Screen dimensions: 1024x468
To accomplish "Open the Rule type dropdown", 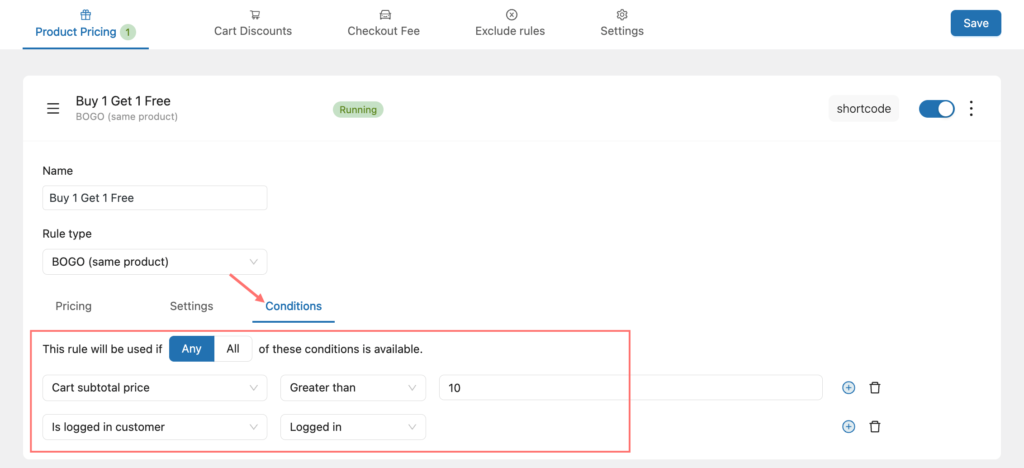I will 155,262.
